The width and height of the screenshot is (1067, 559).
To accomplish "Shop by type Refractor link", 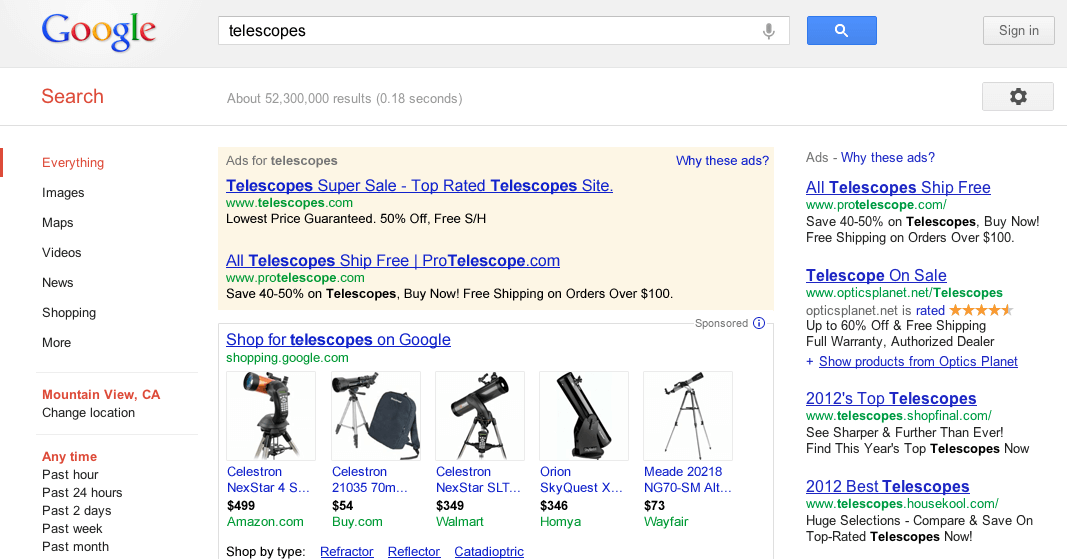I will pos(347,552).
